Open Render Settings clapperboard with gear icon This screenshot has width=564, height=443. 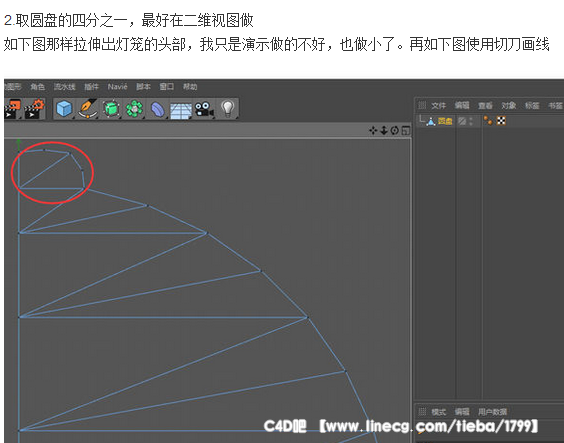click(34, 109)
